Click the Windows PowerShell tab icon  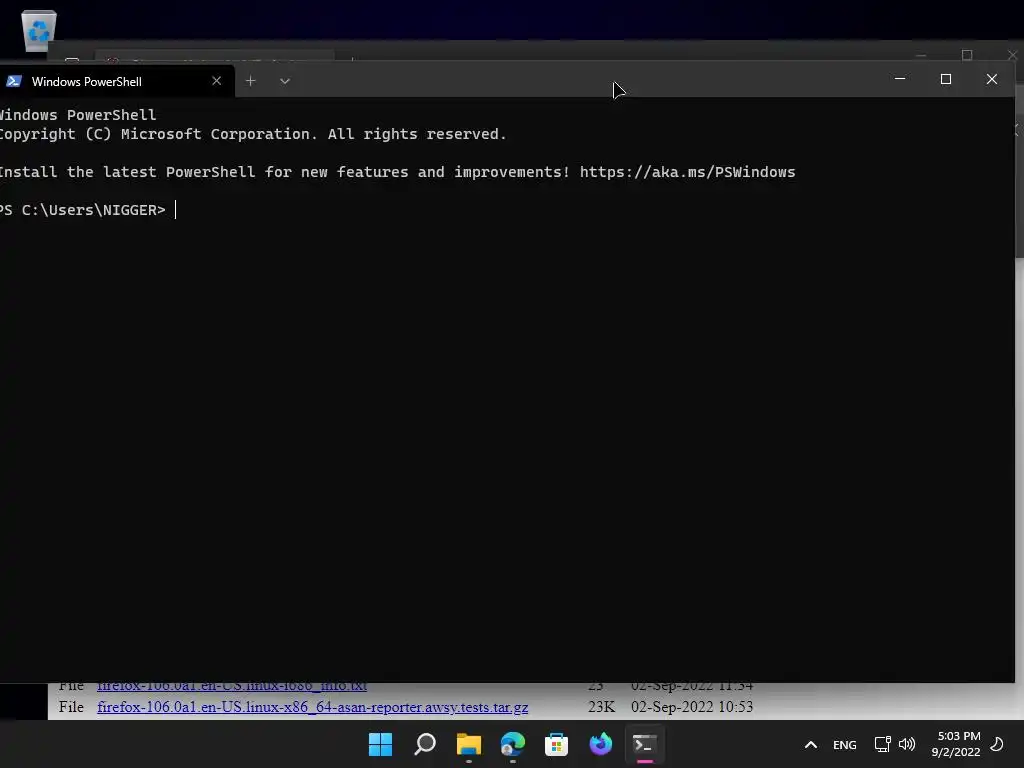click(14, 81)
